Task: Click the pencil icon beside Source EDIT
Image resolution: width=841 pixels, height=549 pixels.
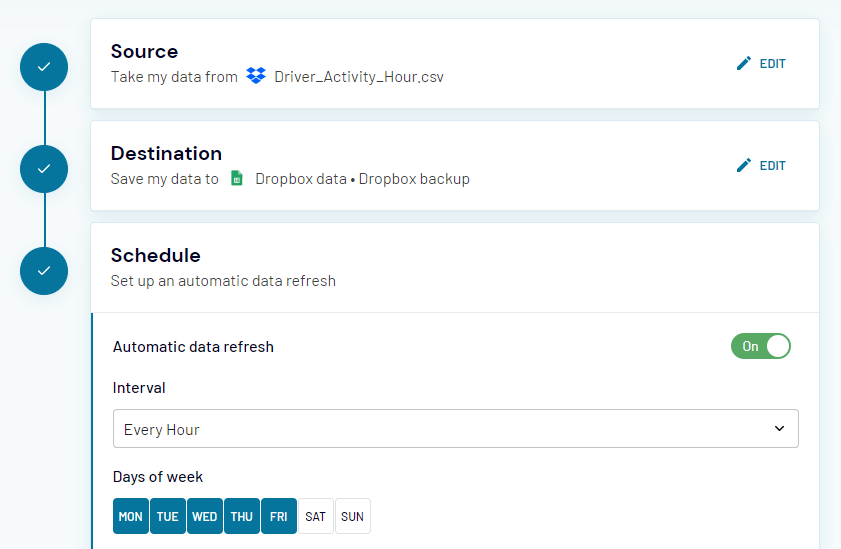Action: [x=744, y=63]
